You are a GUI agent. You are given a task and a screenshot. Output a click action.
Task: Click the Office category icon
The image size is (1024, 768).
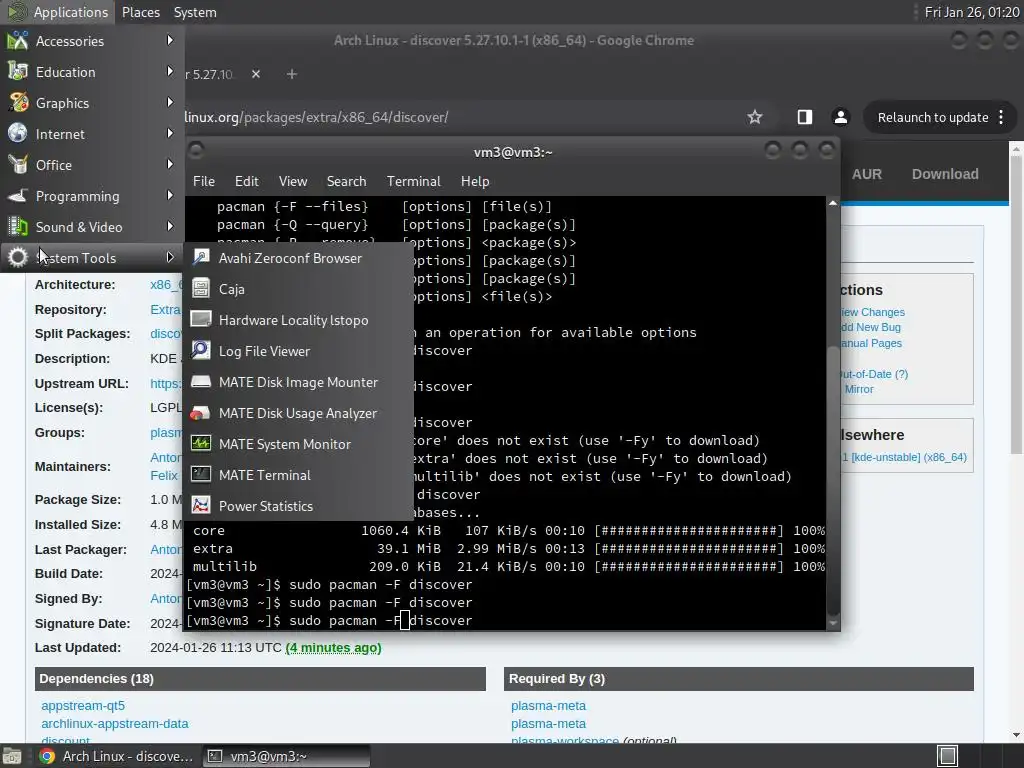pyautogui.click(x=18, y=165)
